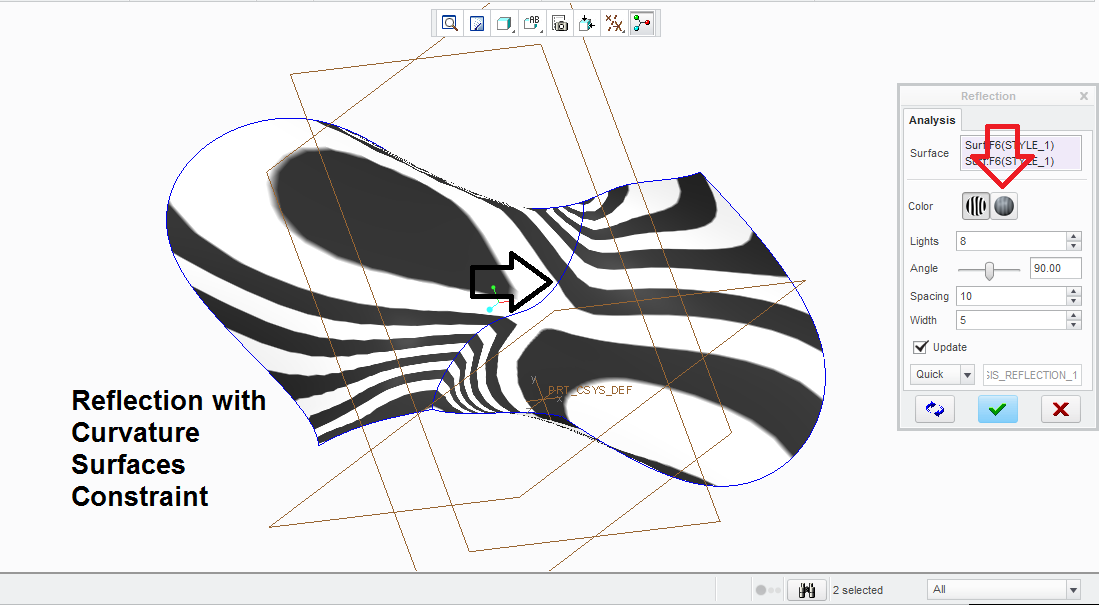This screenshot has width=1099, height=605.
Task: Decrease the Lights value with down arrow
Action: 1074,246
